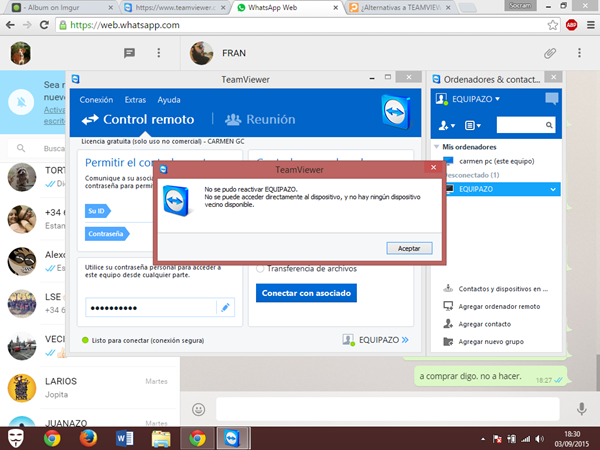
Task: Click the TeamViewer taskbar icon
Action: coord(233,439)
